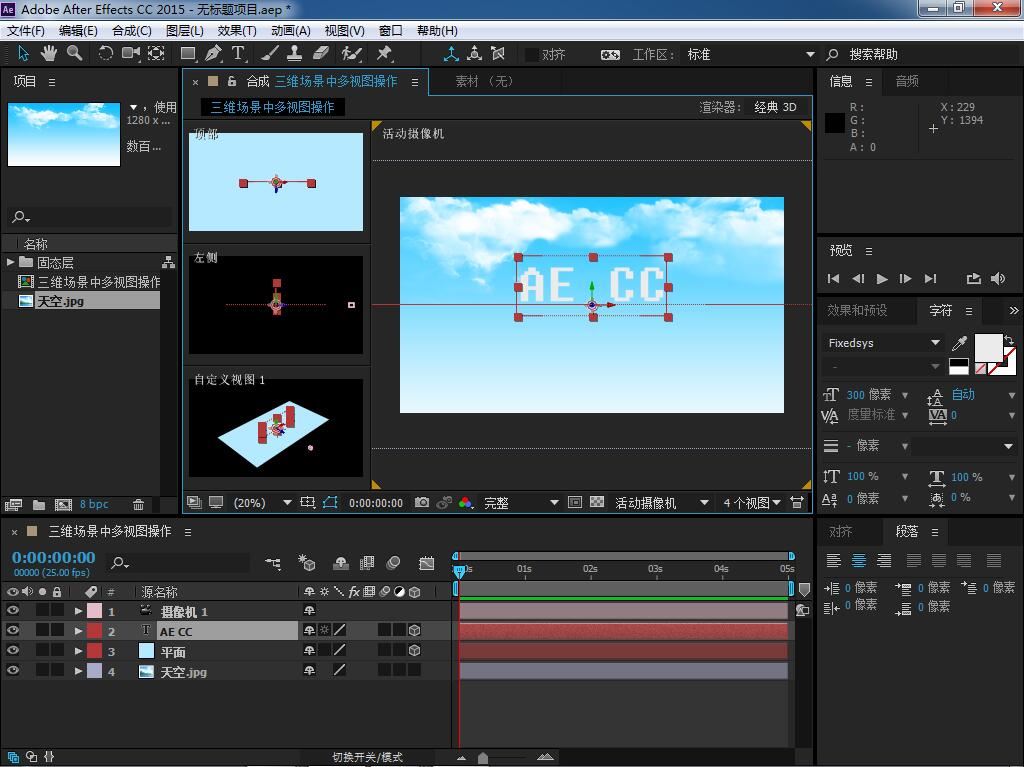The height and width of the screenshot is (767, 1024).
Task: Open the 文件(F) menu
Action: (x=25, y=31)
